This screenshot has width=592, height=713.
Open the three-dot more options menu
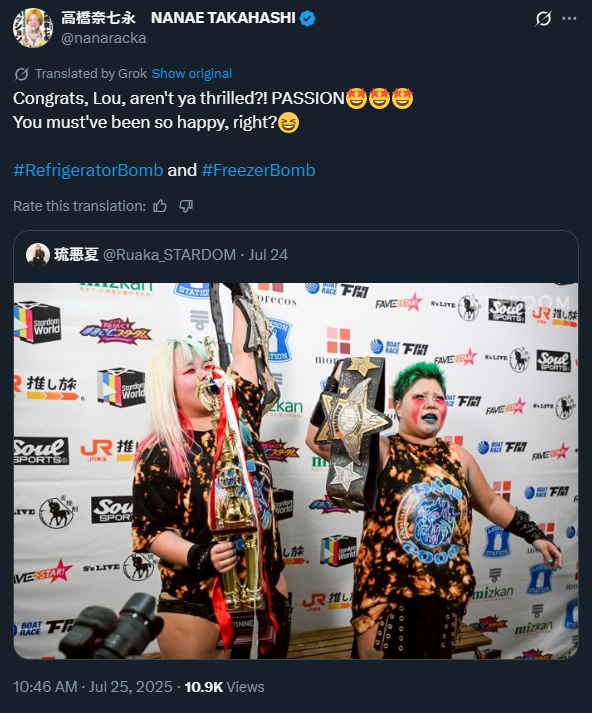tap(569, 19)
